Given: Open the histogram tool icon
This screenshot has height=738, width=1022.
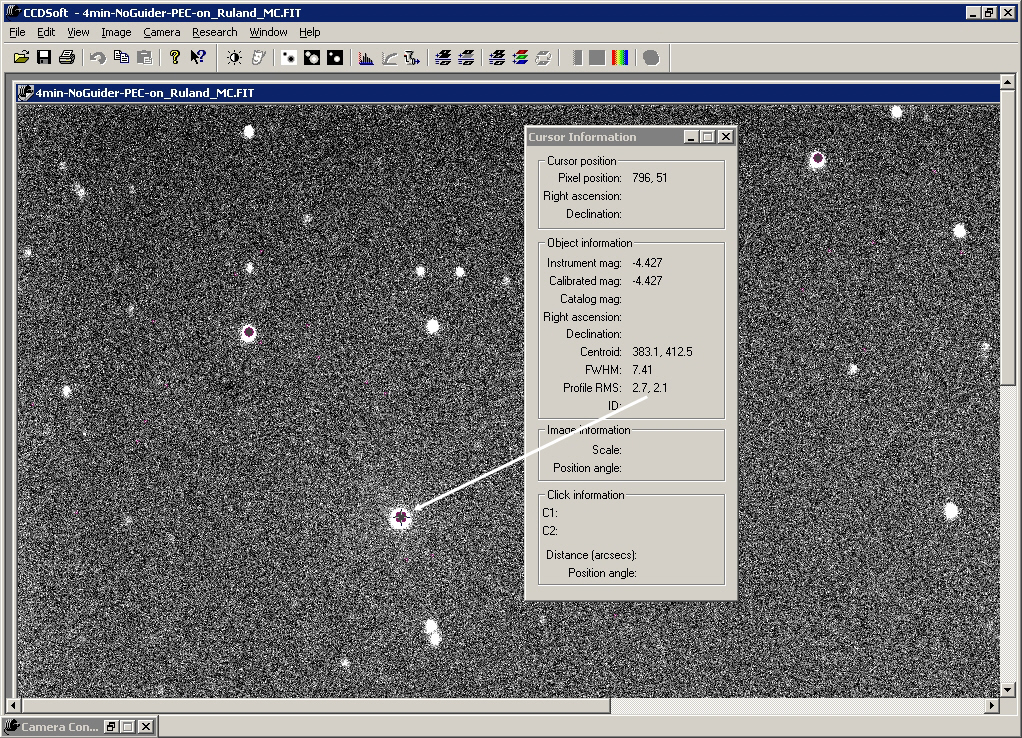Looking at the screenshot, I should 366,57.
